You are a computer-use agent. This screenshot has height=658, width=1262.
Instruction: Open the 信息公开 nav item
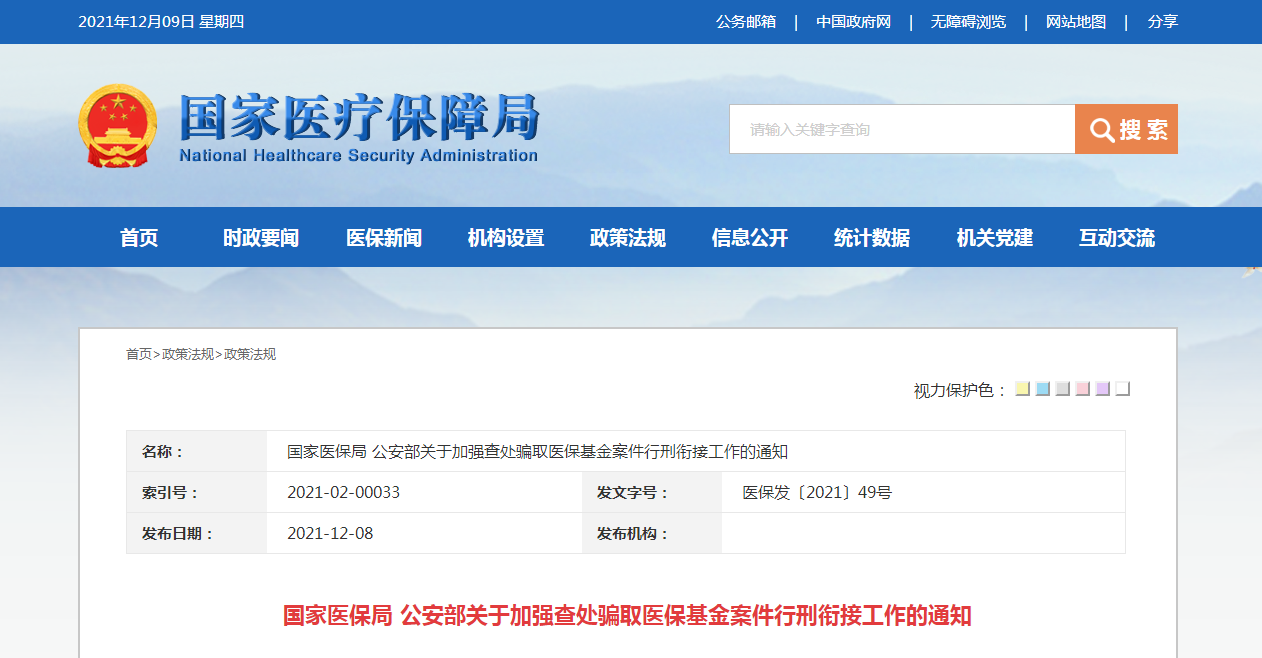[750, 237]
